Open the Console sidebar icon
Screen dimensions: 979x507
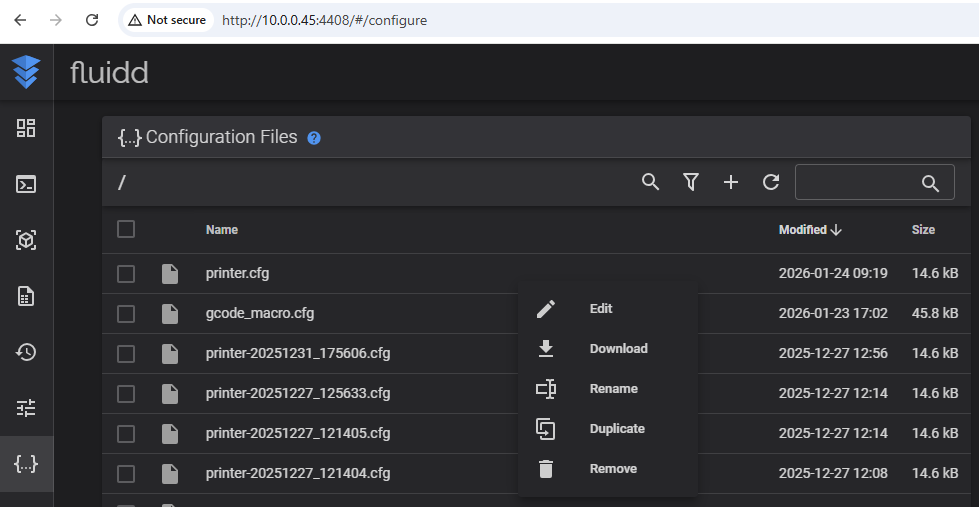click(x=26, y=184)
